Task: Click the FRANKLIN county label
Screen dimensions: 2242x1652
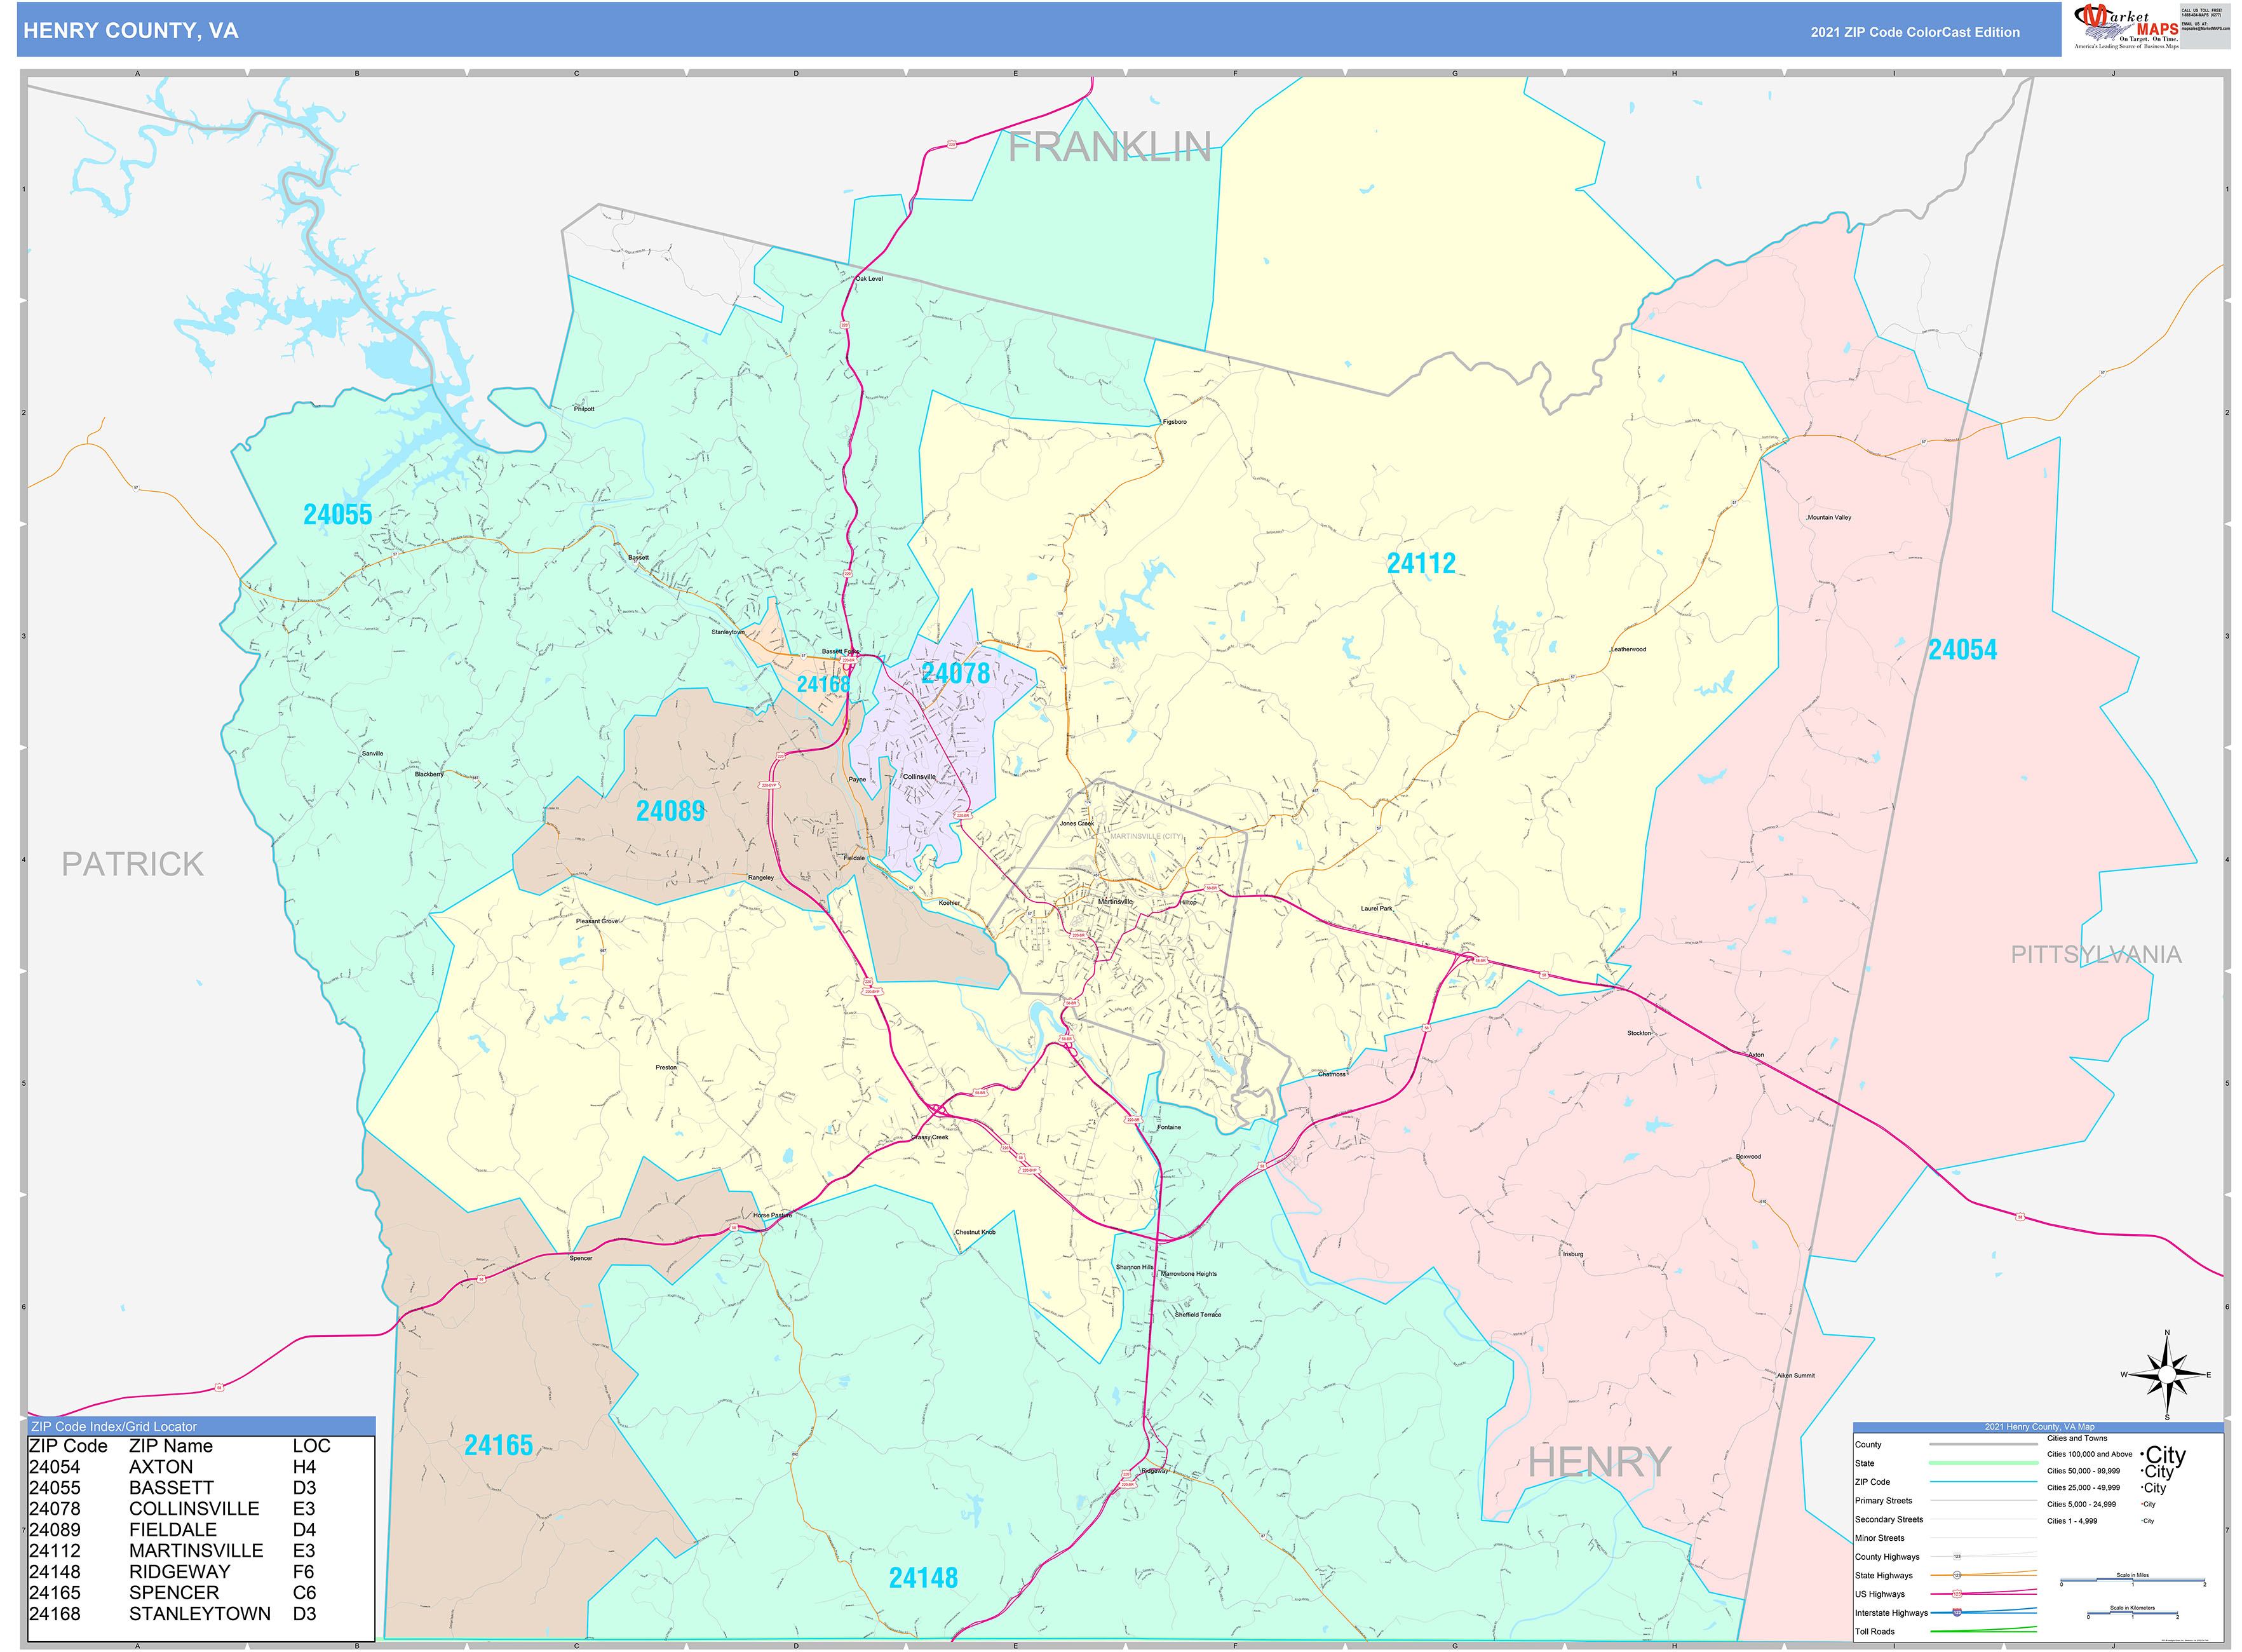Action: tap(1110, 147)
